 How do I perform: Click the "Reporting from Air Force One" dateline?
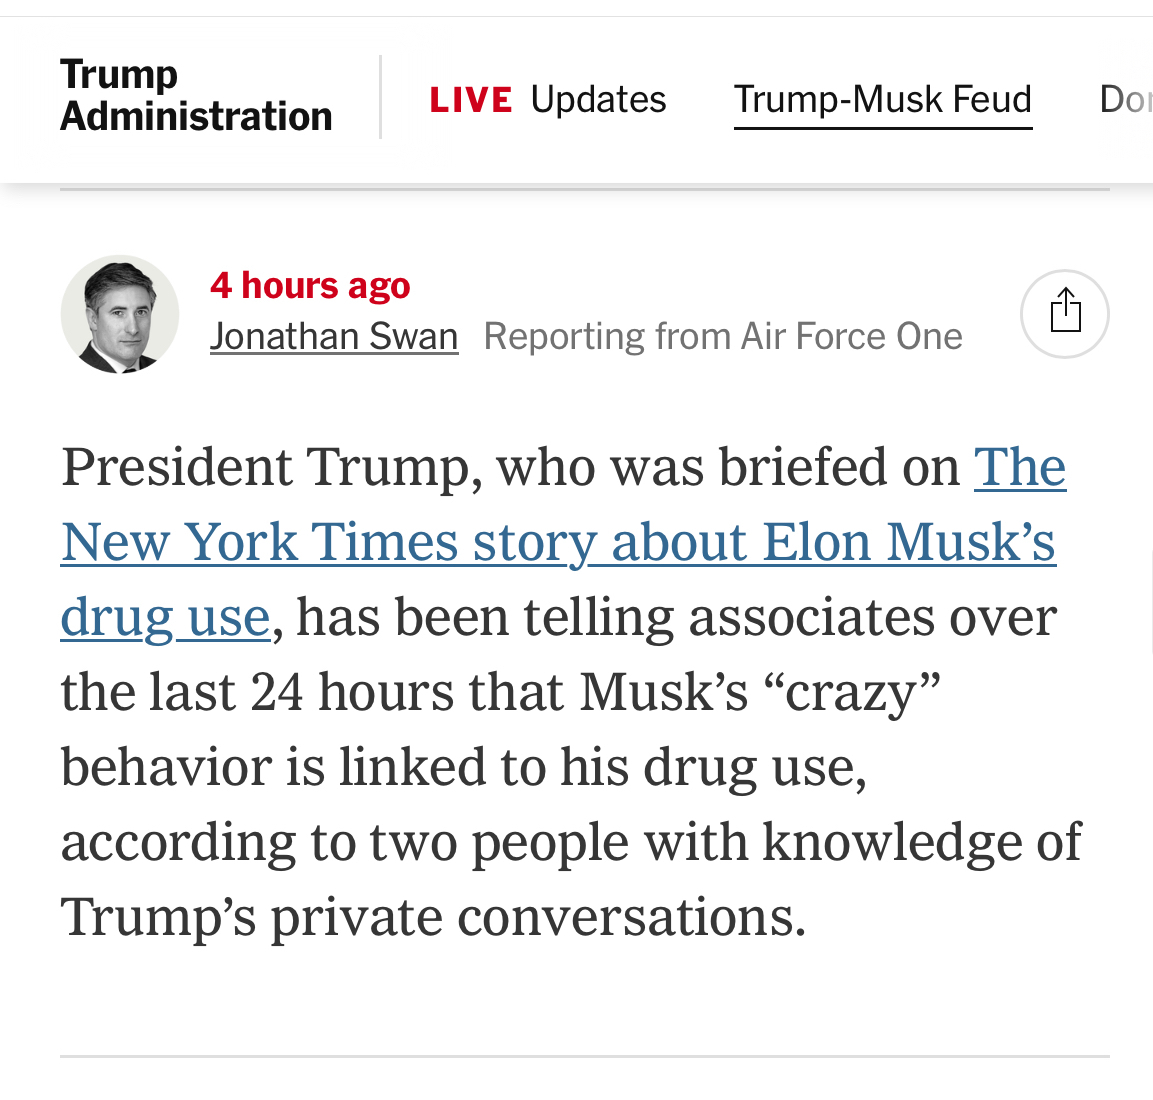coord(723,337)
